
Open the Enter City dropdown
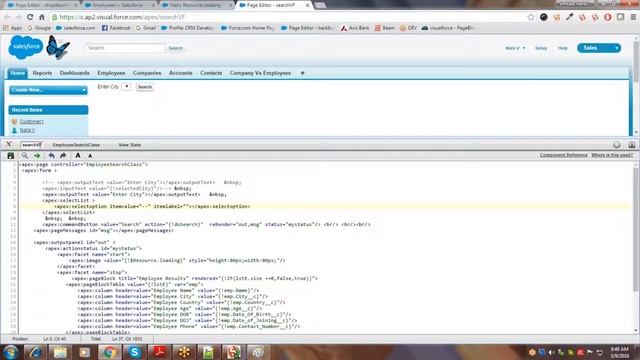[x=127, y=87]
